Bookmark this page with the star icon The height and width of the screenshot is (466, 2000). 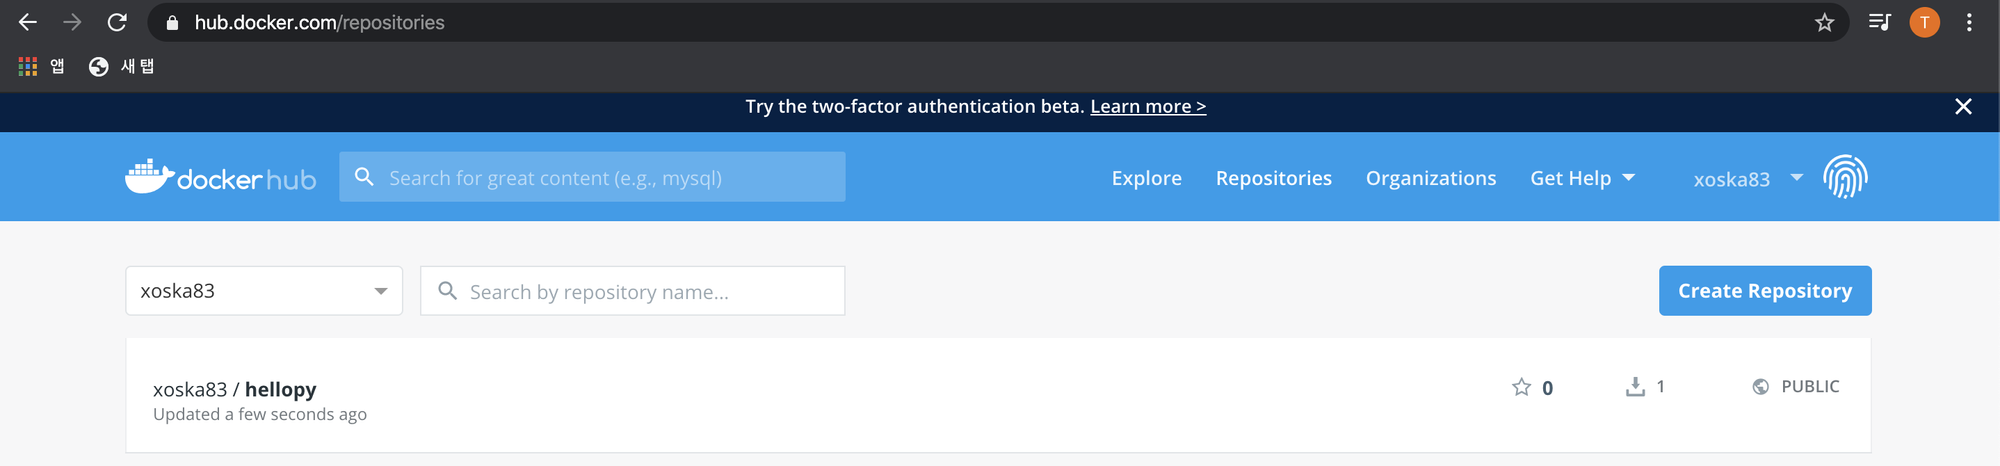click(x=1824, y=22)
